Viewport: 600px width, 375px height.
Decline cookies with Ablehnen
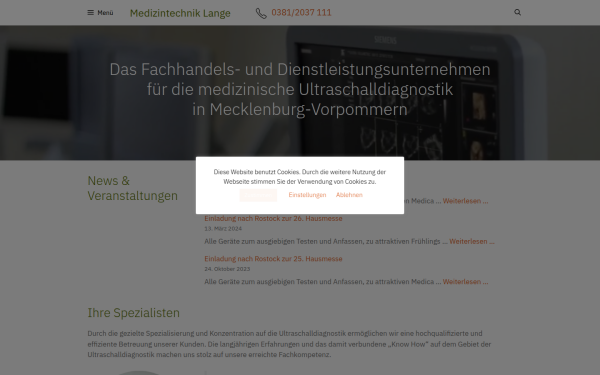point(349,195)
